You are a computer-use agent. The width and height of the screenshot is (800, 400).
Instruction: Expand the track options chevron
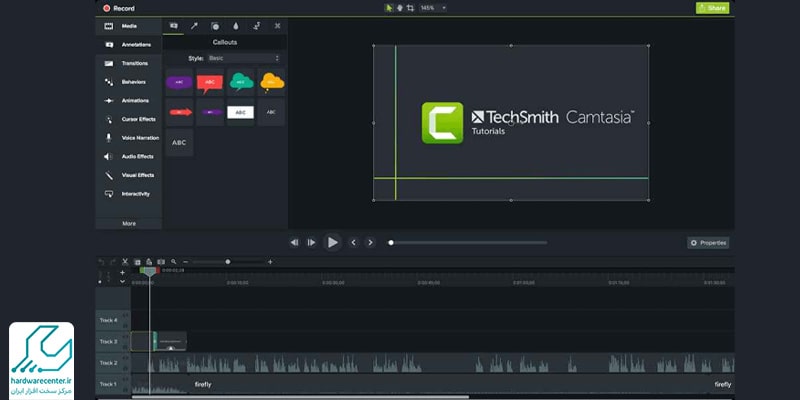(x=122, y=281)
